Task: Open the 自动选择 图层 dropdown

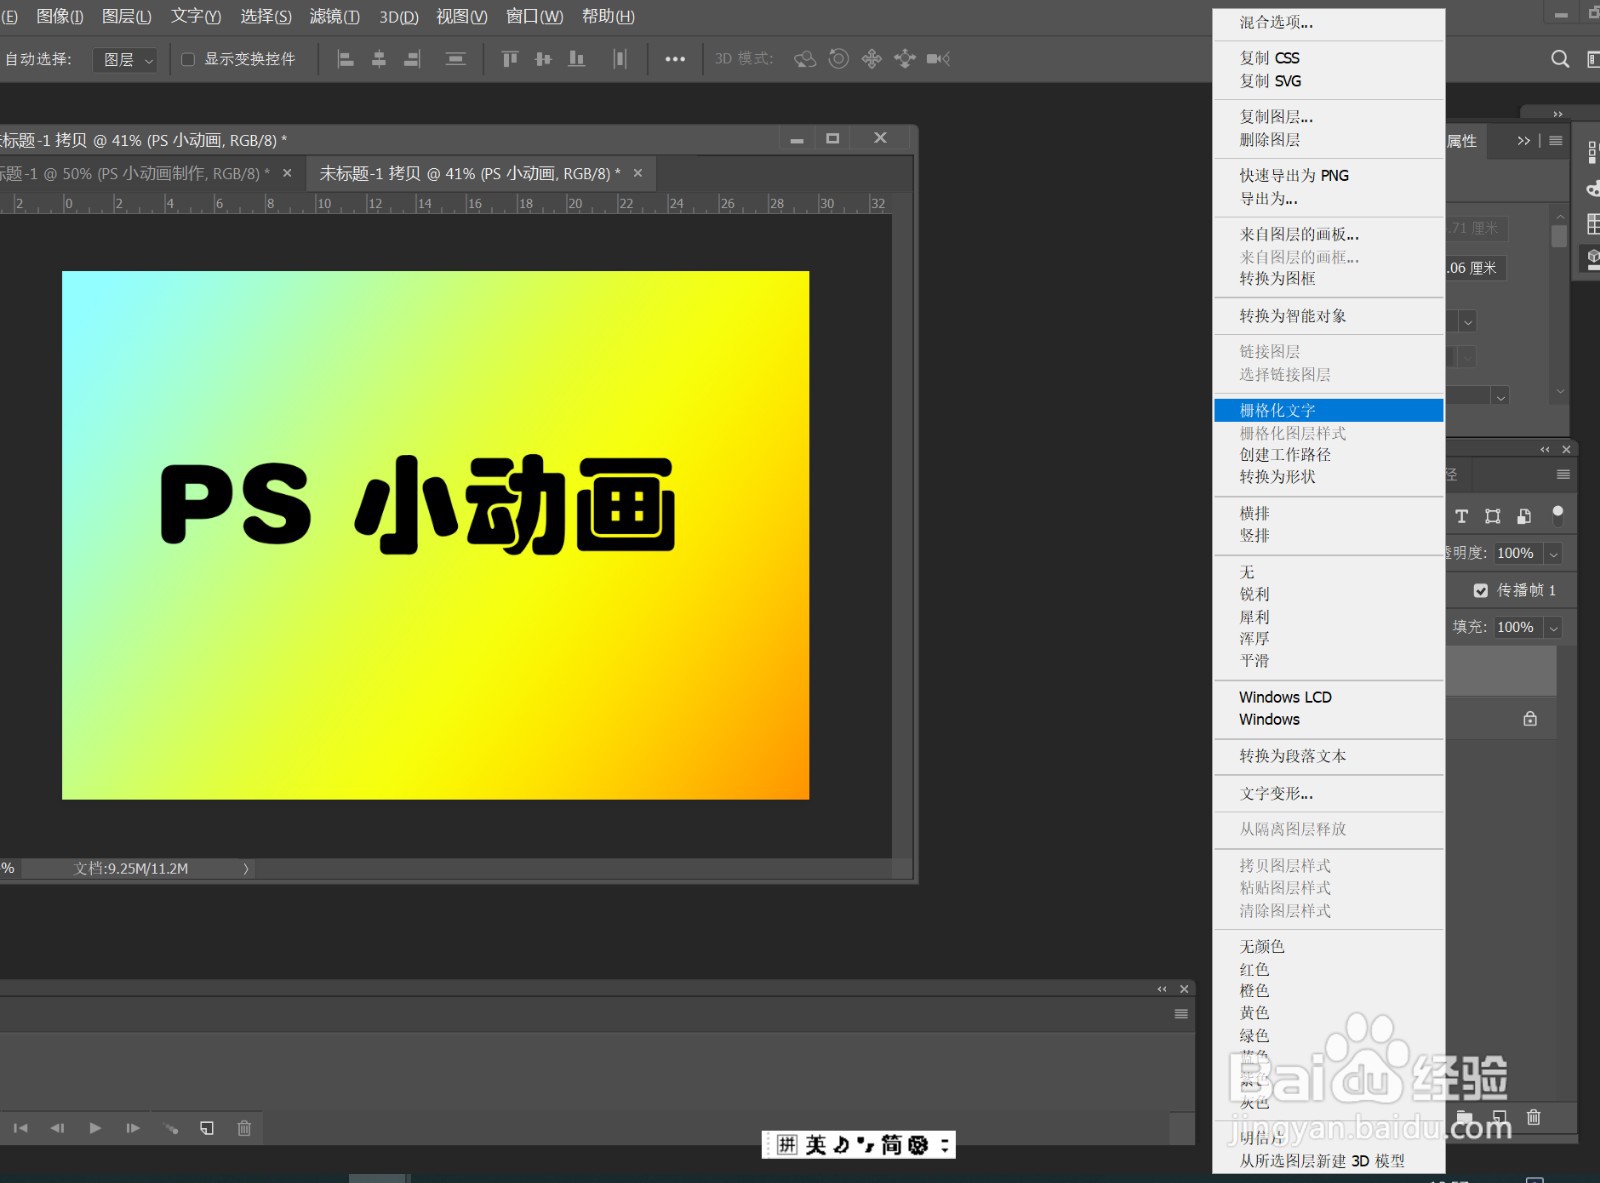Action: click(125, 59)
